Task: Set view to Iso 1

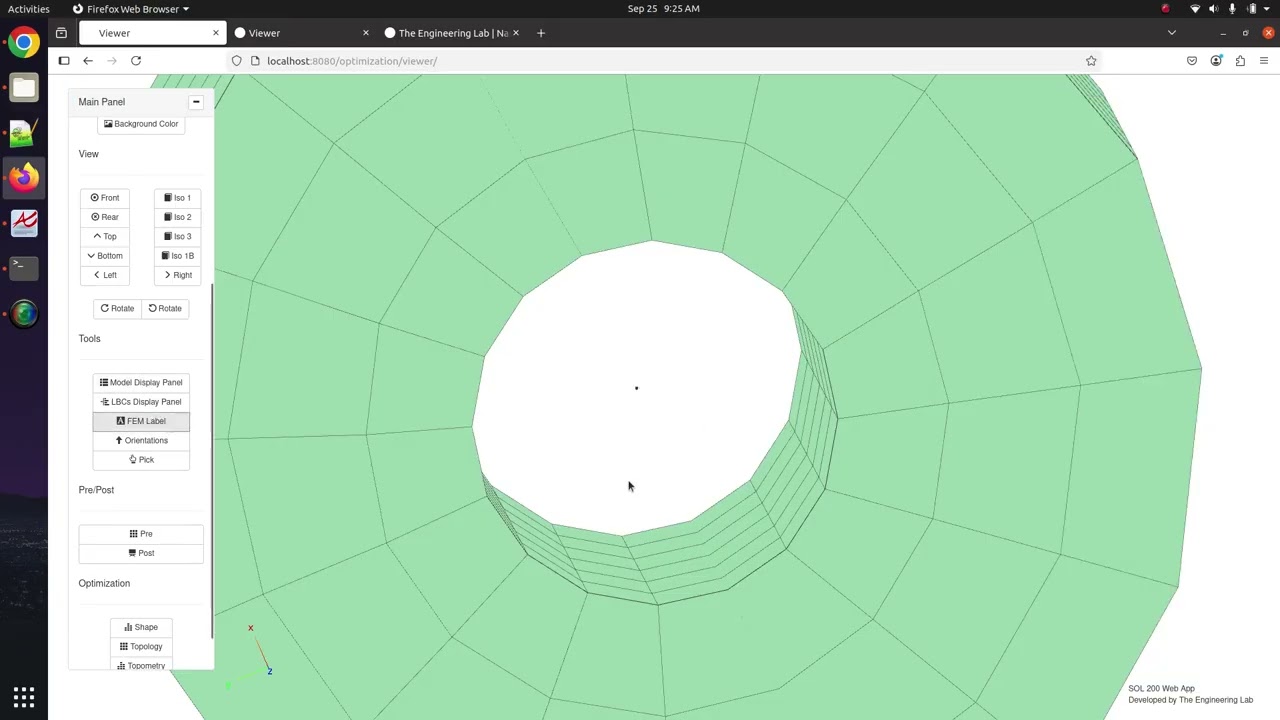Action: click(178, 198)
